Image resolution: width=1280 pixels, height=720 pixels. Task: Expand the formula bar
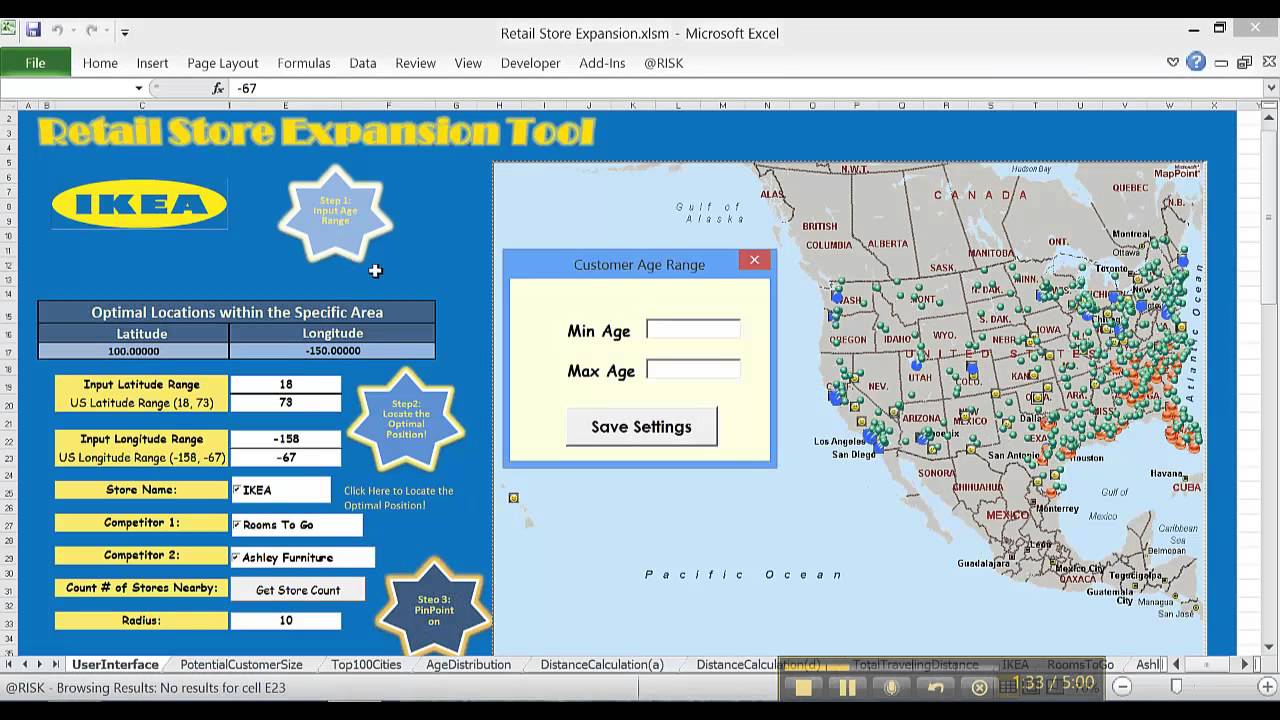[x=1270, y=88]
